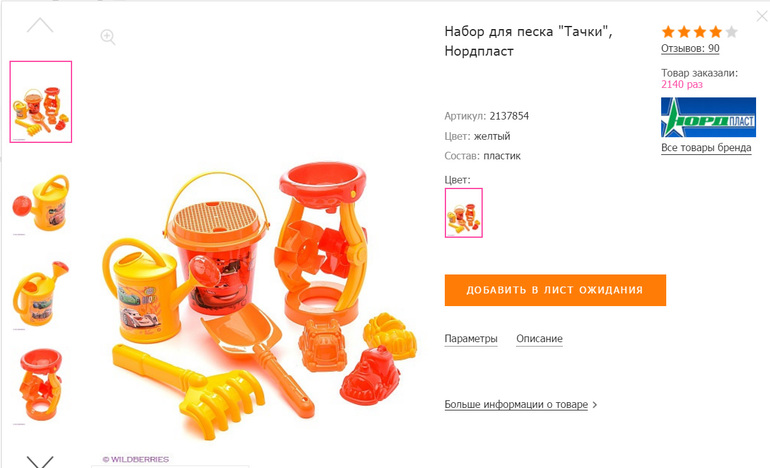Click Добавить в лист ожидания button
The width and height of the screenshot is (770, 468).
[555, 290]
